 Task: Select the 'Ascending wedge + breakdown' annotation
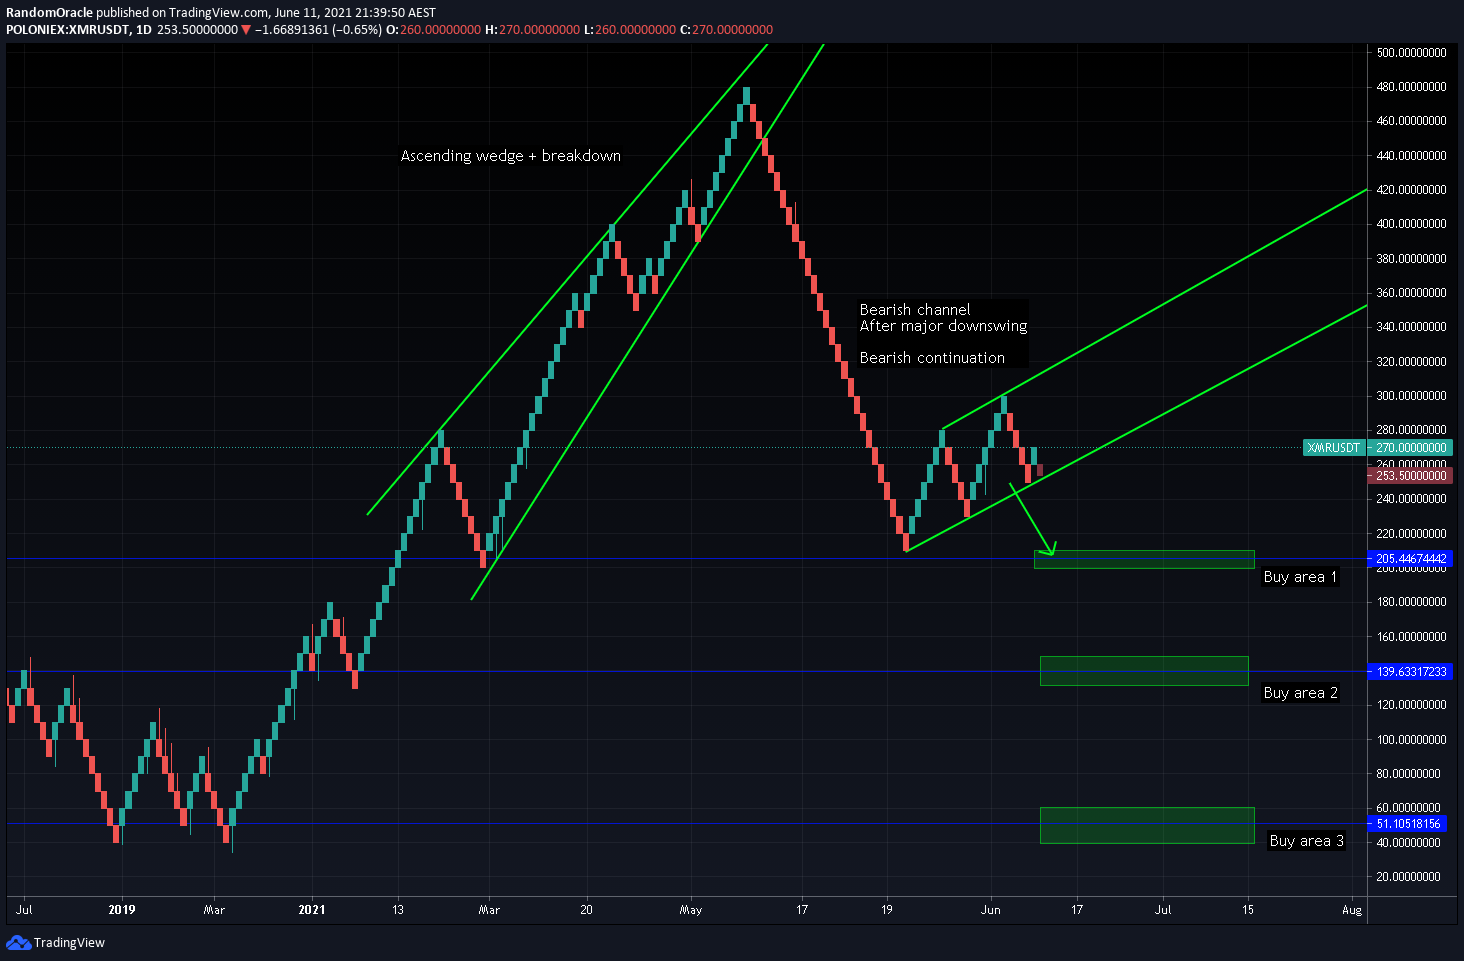pos(511,156)
